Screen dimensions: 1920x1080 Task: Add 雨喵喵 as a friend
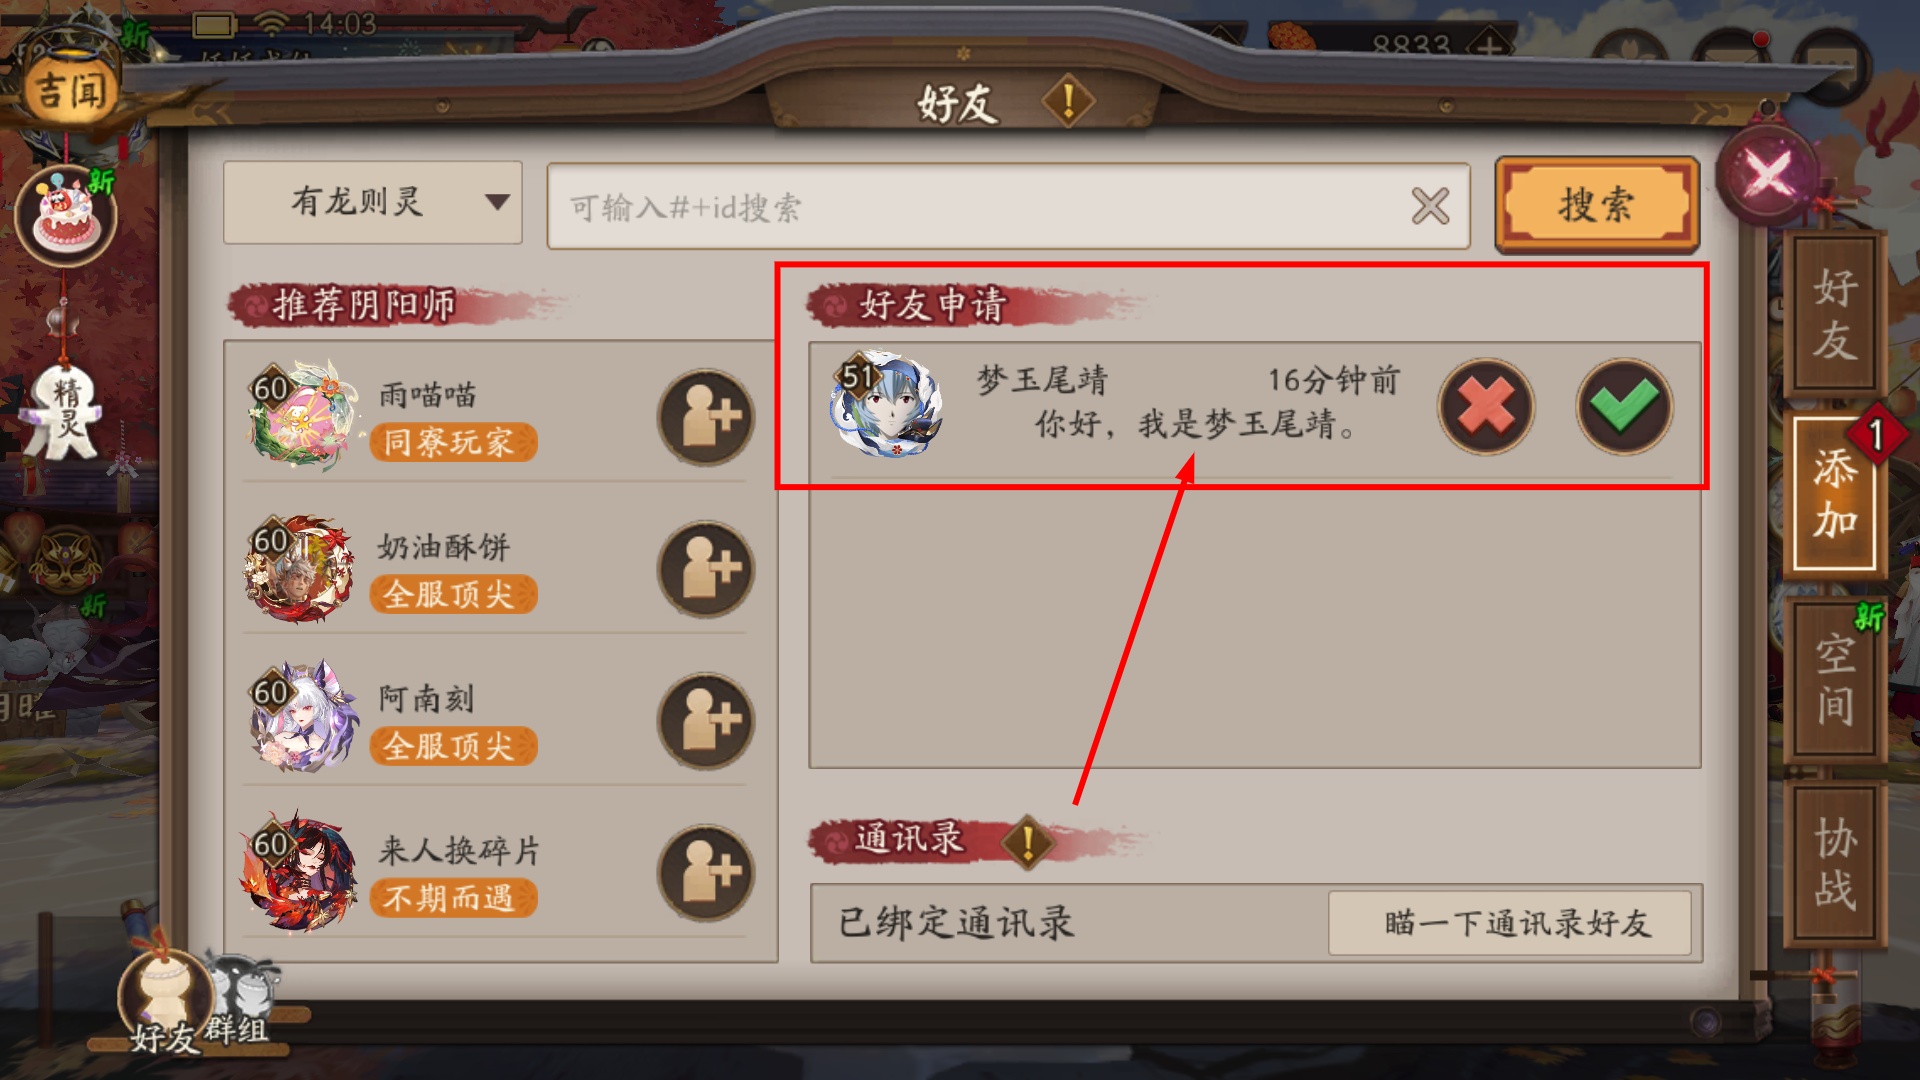pos(705,417)
